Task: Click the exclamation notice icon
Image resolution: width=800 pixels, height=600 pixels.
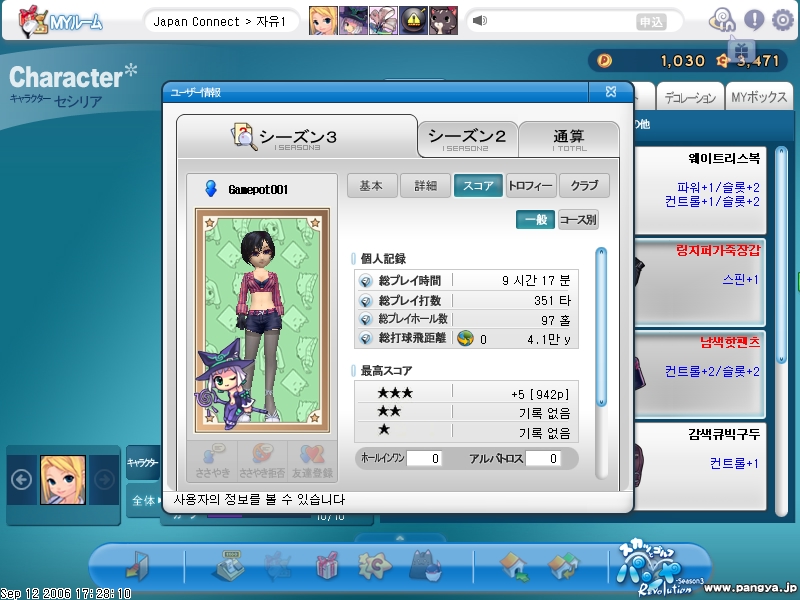Action: click(x=753, y=20)
